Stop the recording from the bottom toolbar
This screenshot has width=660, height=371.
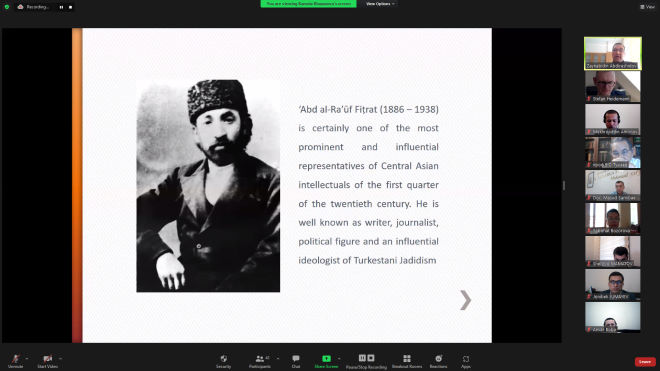coord(371,358)
